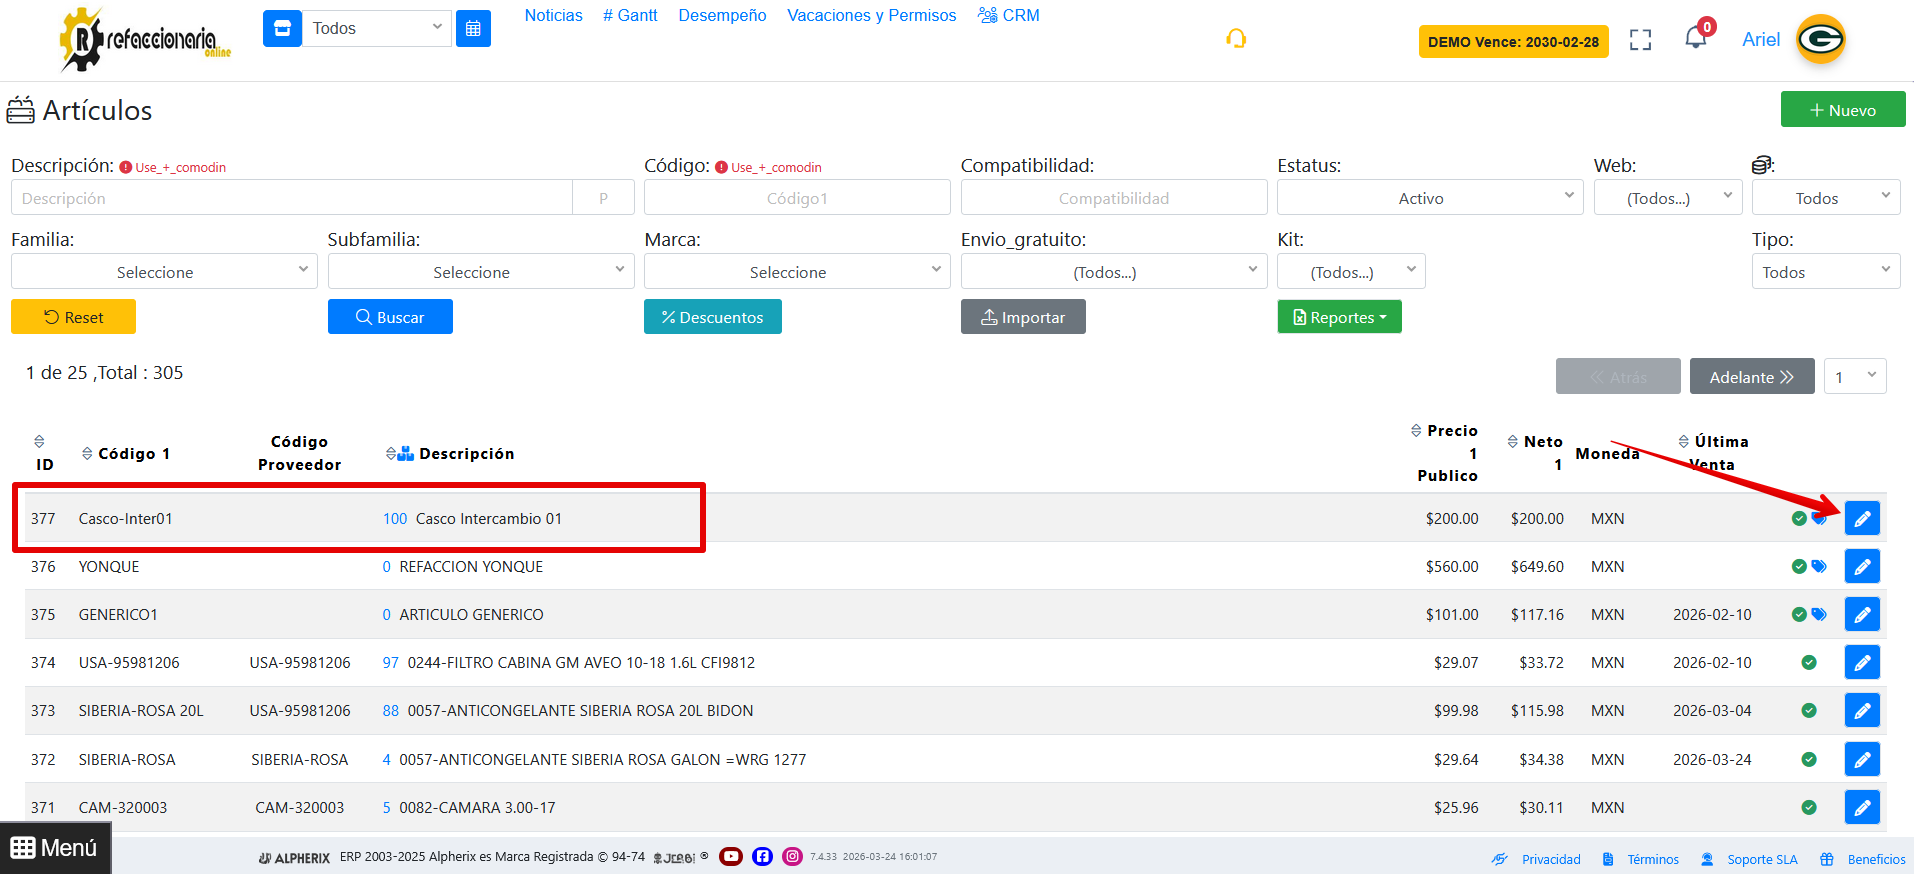Open the Instagram icon in footer

pyautogui.click(x=792, y=856)
